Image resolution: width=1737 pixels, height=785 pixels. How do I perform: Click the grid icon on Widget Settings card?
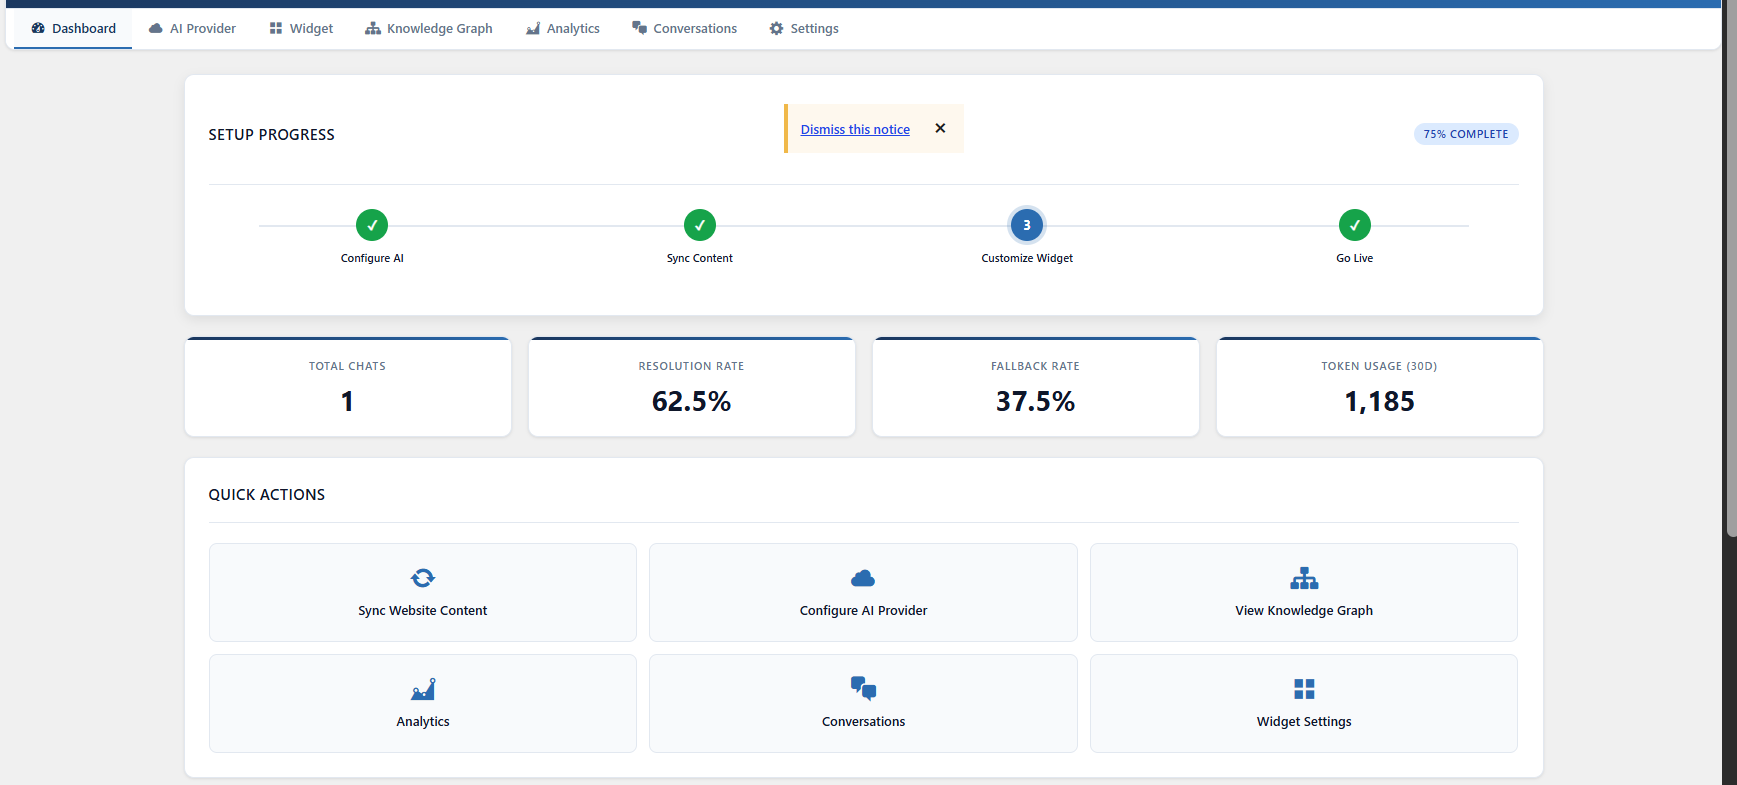pos(1304,689)
